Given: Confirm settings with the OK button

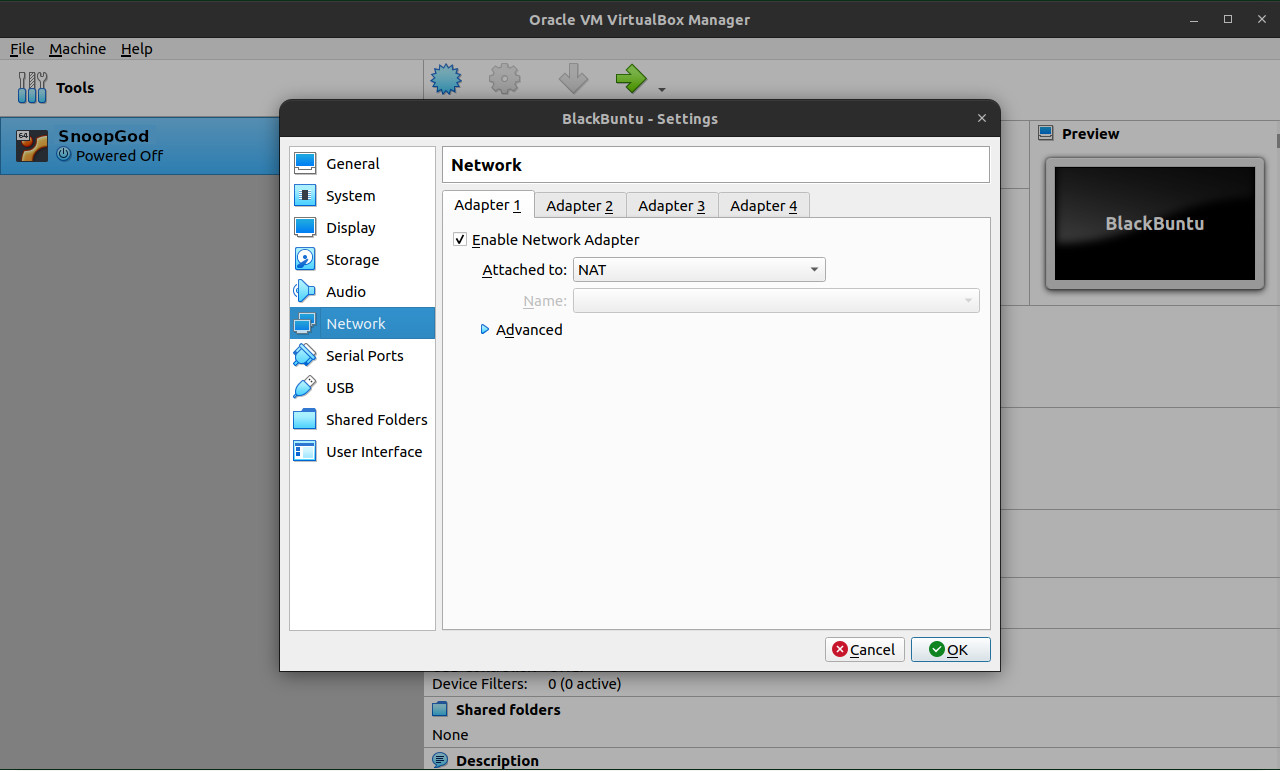Looking at the screenshot, I should [951, 650].
